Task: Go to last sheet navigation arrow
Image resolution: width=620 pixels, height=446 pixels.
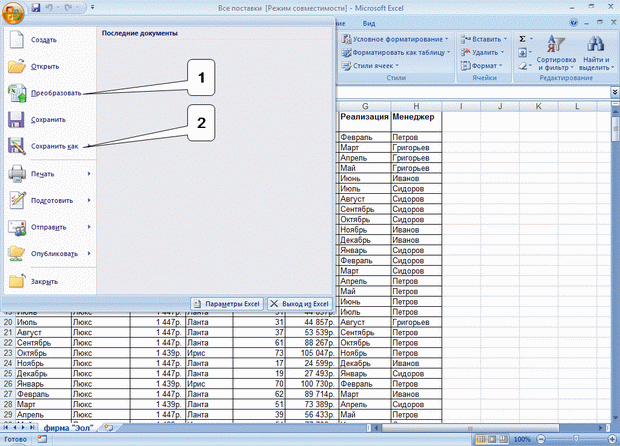Action: 31,428
